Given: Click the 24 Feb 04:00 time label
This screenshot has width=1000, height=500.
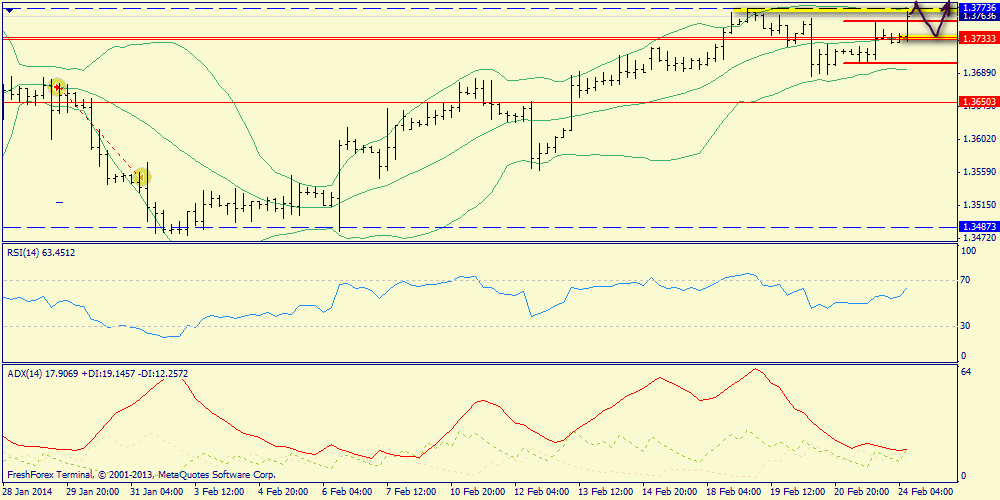Looking at the screenshot, I should 927,492.
